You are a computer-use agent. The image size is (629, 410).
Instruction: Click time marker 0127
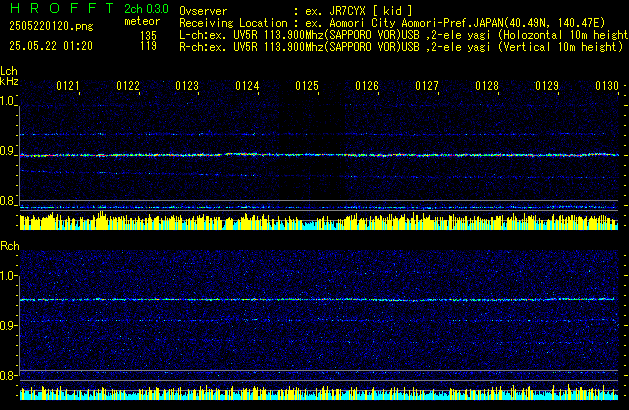click(x=427, y=86)
